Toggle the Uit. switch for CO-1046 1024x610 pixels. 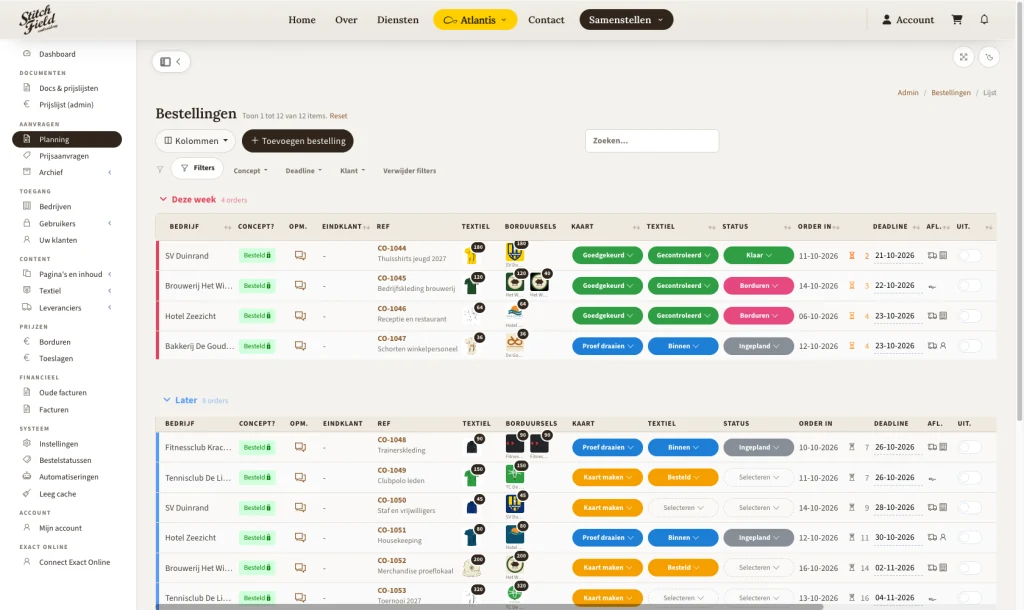tap(970, 315)
